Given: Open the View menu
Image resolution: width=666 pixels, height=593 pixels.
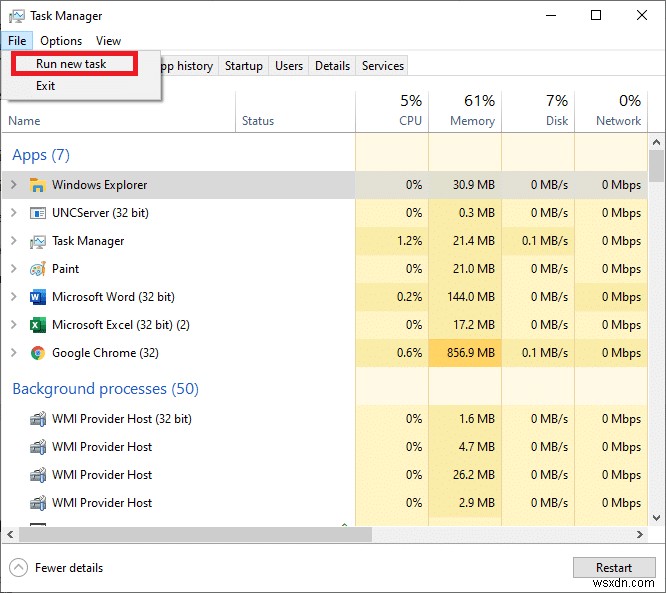Looking at the screenshot, I should pos(108,41).
